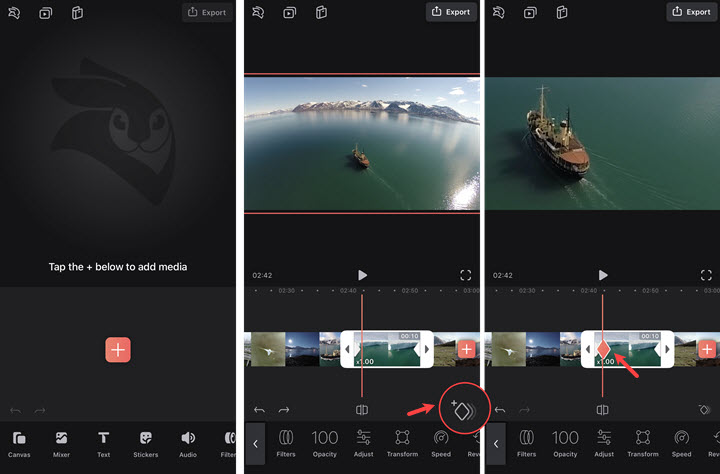720x474 pixels.
Task: Tap red plus add-clip button in middle panel timeline
Action: pyautogui.click(x=466, y=350)
